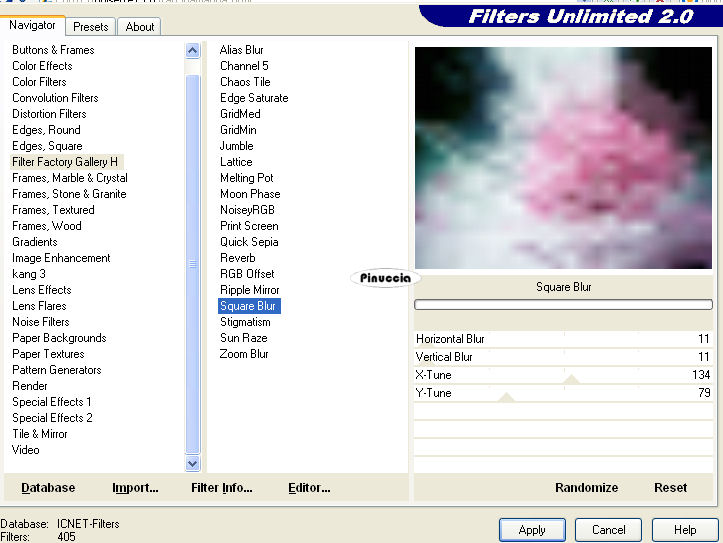Screen dimensions: 723x543
Task: Select Pattern Generators category
Action: point(57,370)
